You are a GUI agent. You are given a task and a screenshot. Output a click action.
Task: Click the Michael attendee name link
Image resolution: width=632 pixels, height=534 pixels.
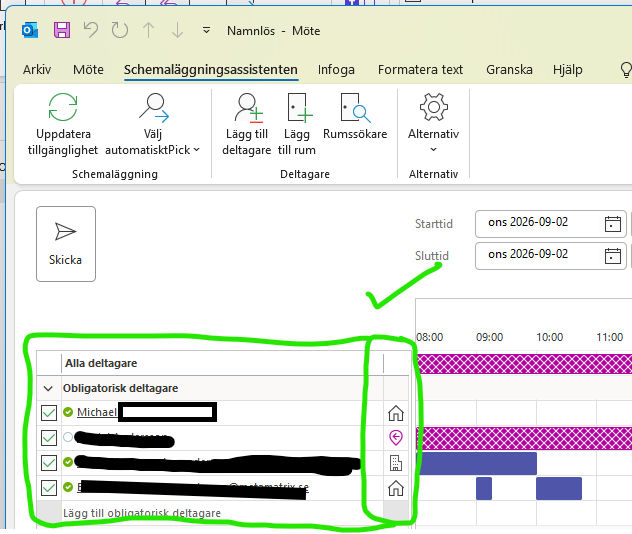97,412
